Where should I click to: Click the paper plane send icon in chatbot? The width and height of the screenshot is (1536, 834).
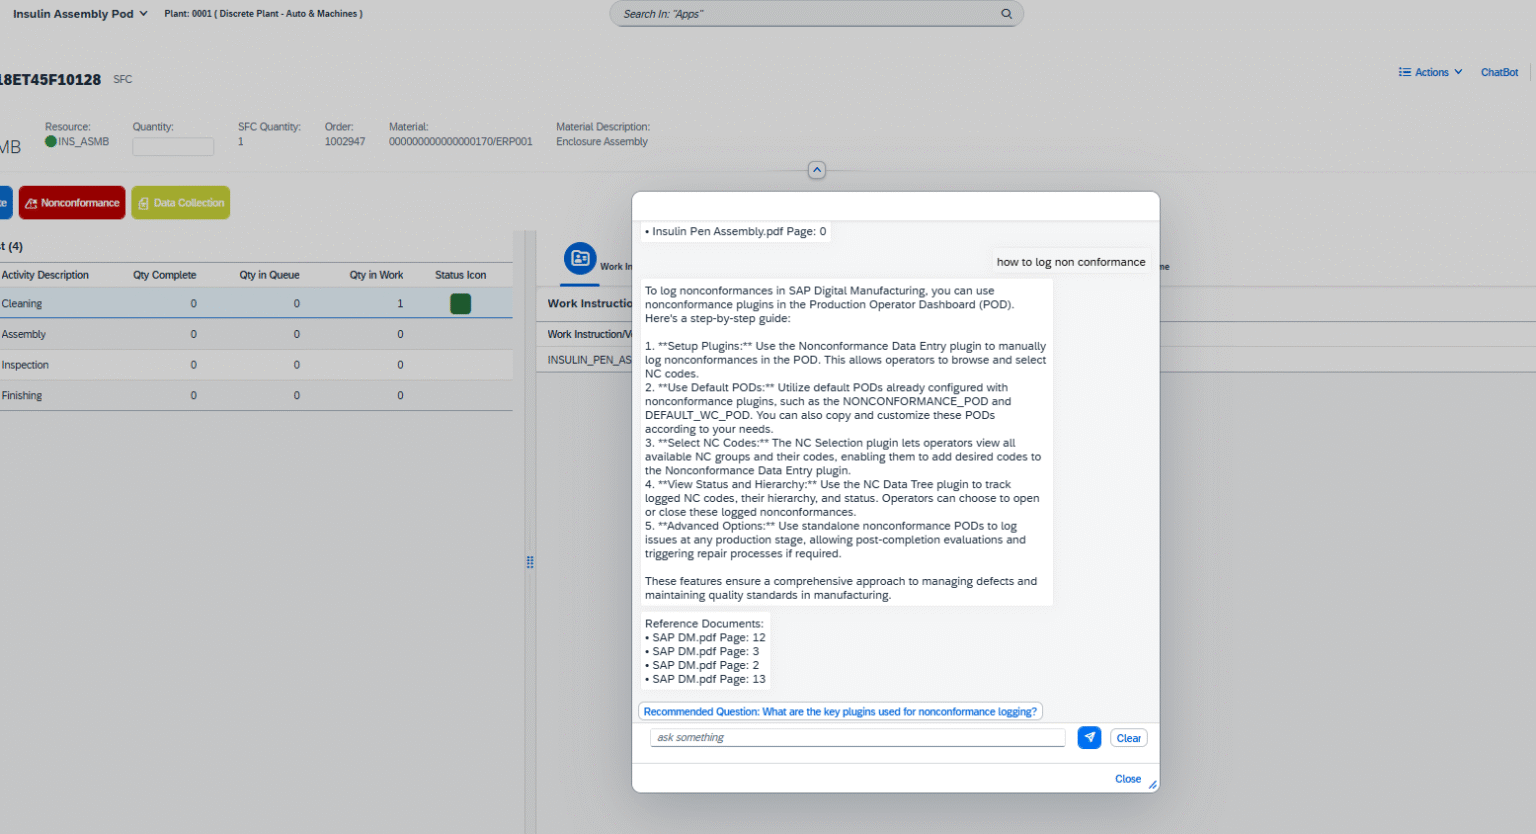[x=1089, y=737]
